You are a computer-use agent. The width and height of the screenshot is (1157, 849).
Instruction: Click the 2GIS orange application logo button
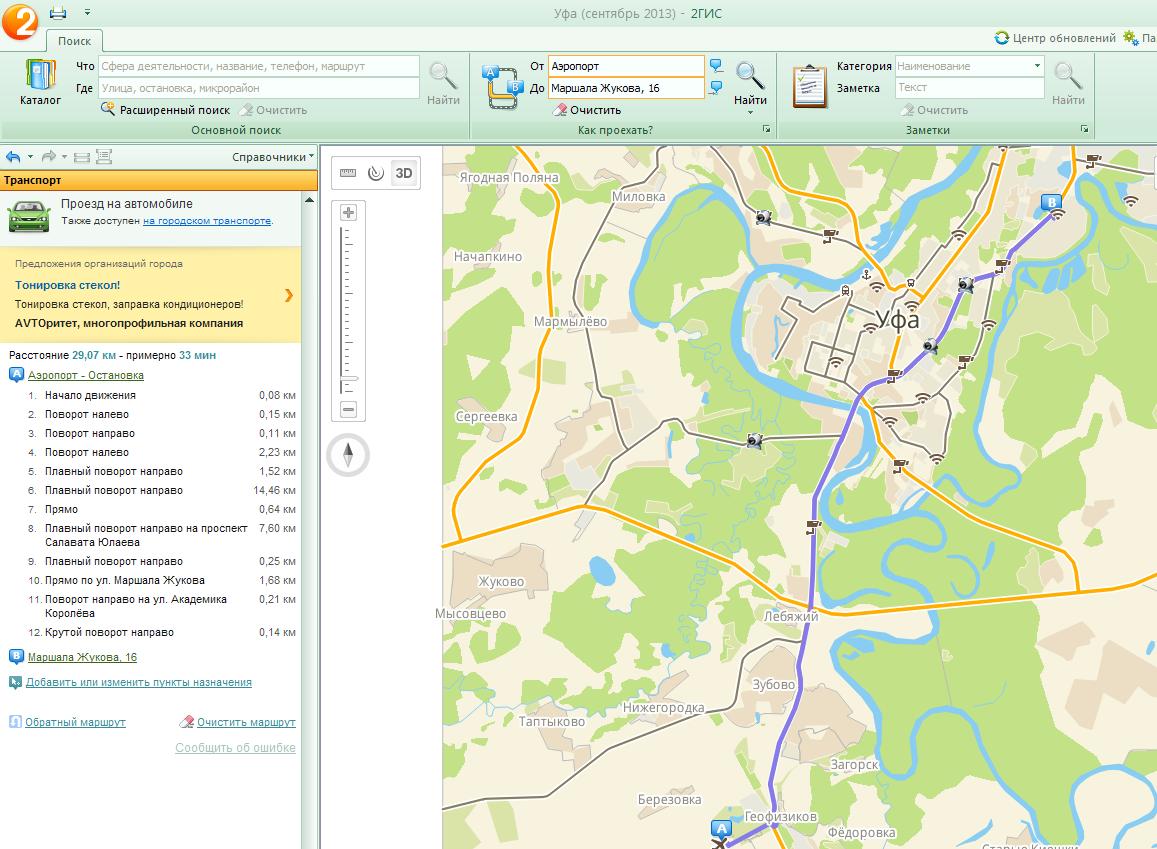pyautogui.click(x=20, y=21)
